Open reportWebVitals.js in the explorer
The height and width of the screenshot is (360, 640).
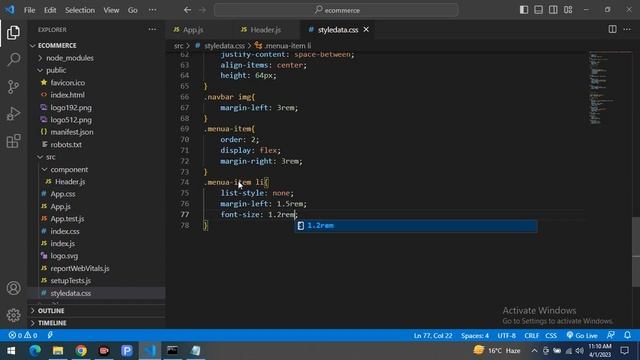pyautogui.click(x=80, y=268)
